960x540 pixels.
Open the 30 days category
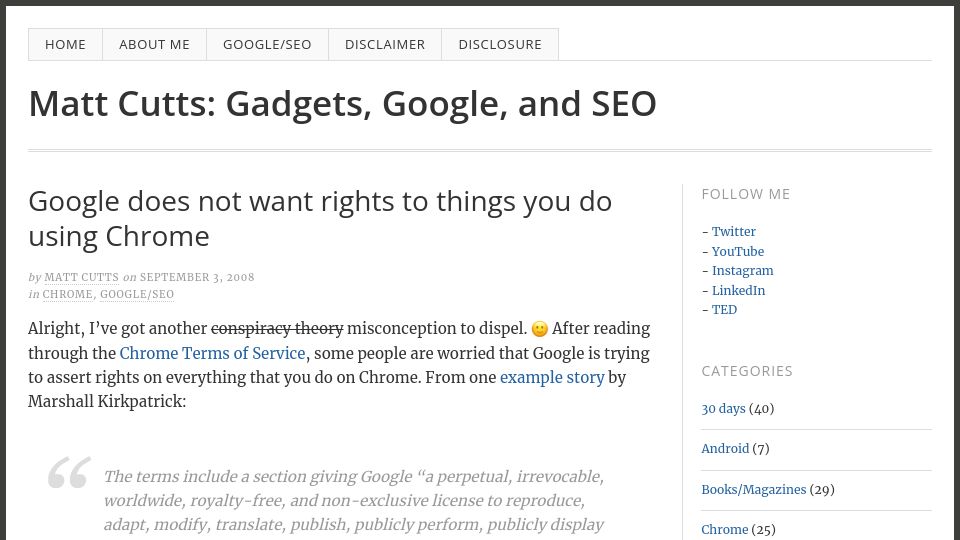[723, 408]
